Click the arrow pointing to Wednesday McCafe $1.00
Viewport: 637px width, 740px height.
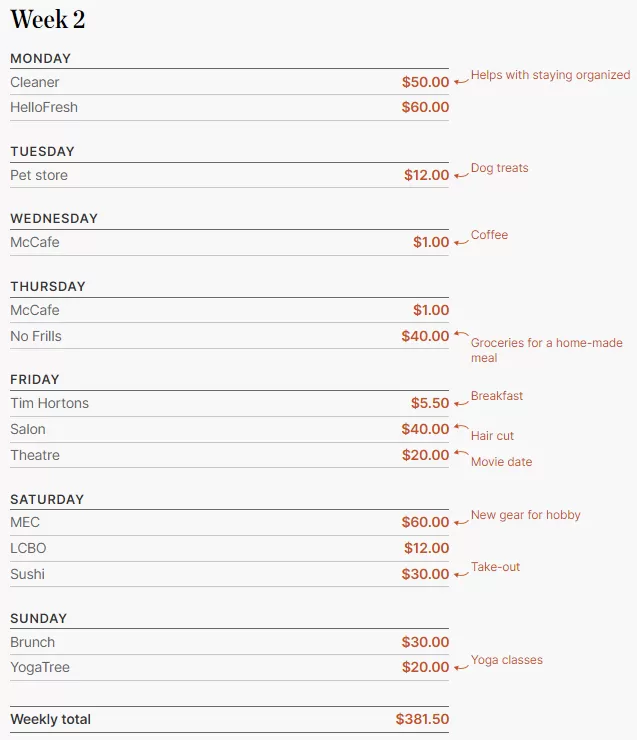click(x=461, y=243)
